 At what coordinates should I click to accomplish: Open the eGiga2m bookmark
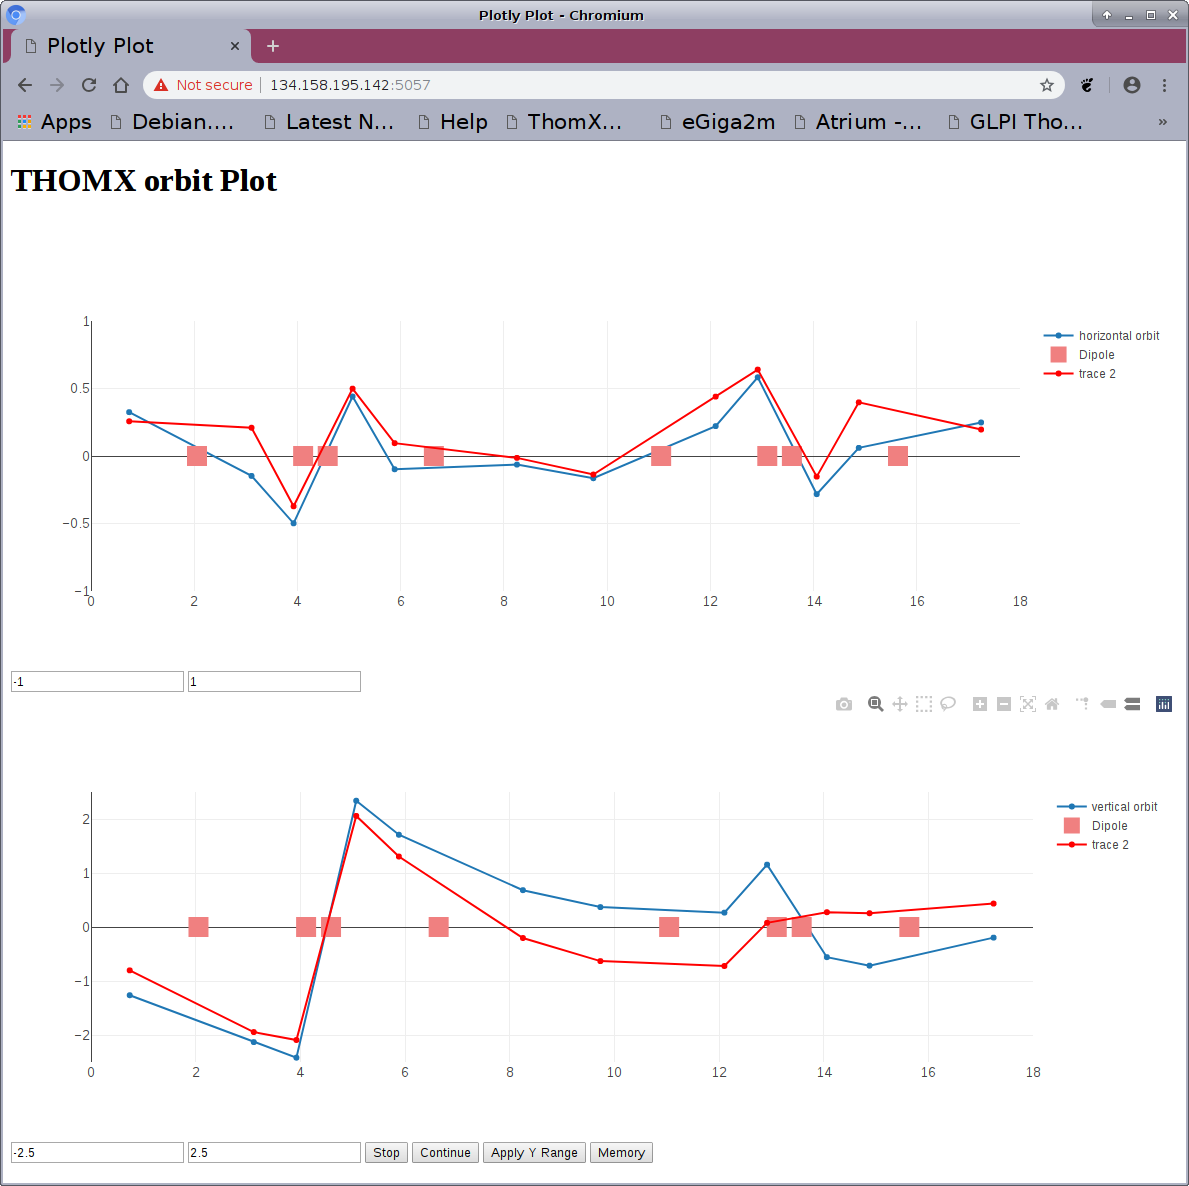coord(718,122)
